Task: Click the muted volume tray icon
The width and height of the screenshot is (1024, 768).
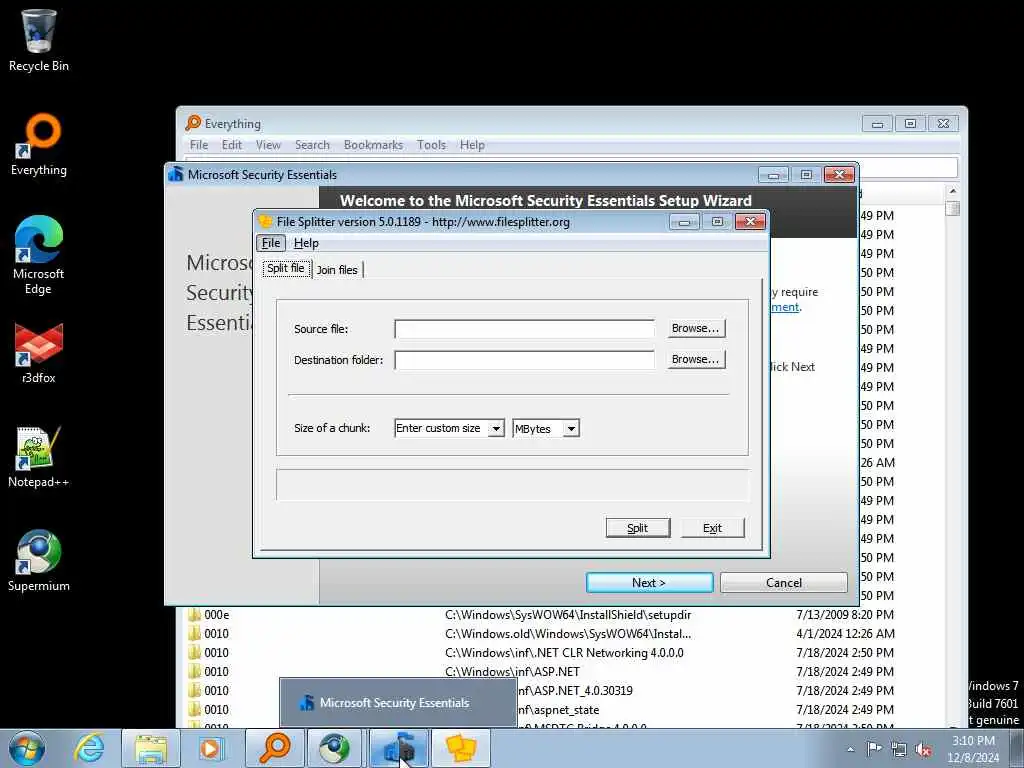Action: [x=923, y=749]
